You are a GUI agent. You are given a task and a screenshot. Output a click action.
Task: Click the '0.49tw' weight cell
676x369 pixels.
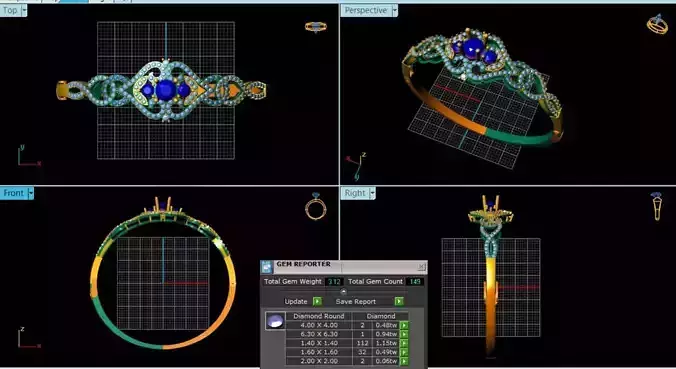[x=386, y=352]
